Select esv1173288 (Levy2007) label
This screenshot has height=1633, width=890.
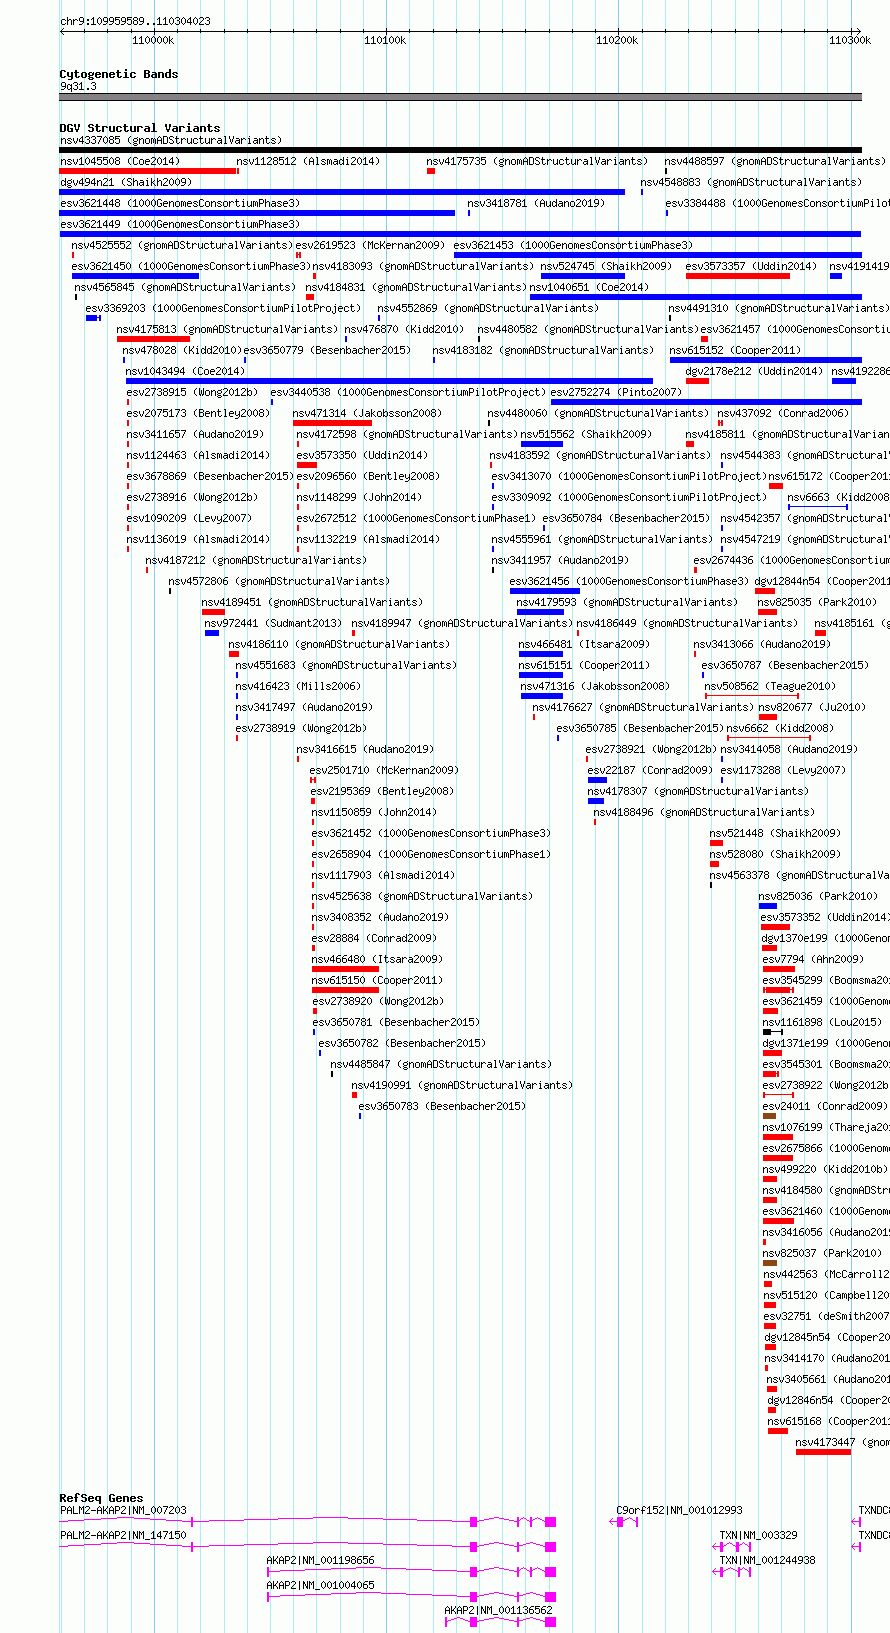(x=783, y=770)
